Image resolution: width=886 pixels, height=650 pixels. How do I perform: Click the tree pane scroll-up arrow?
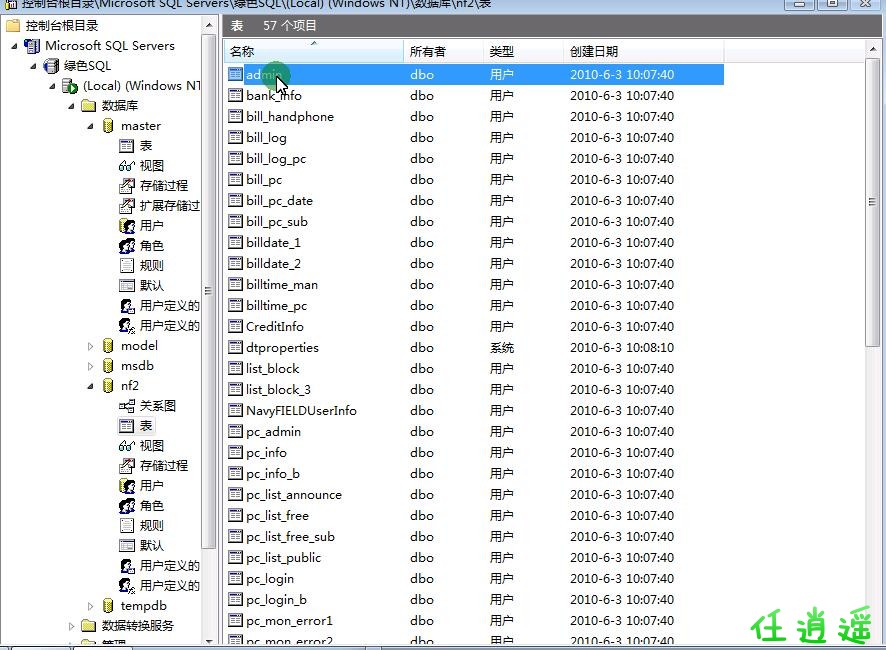[209, 25]
